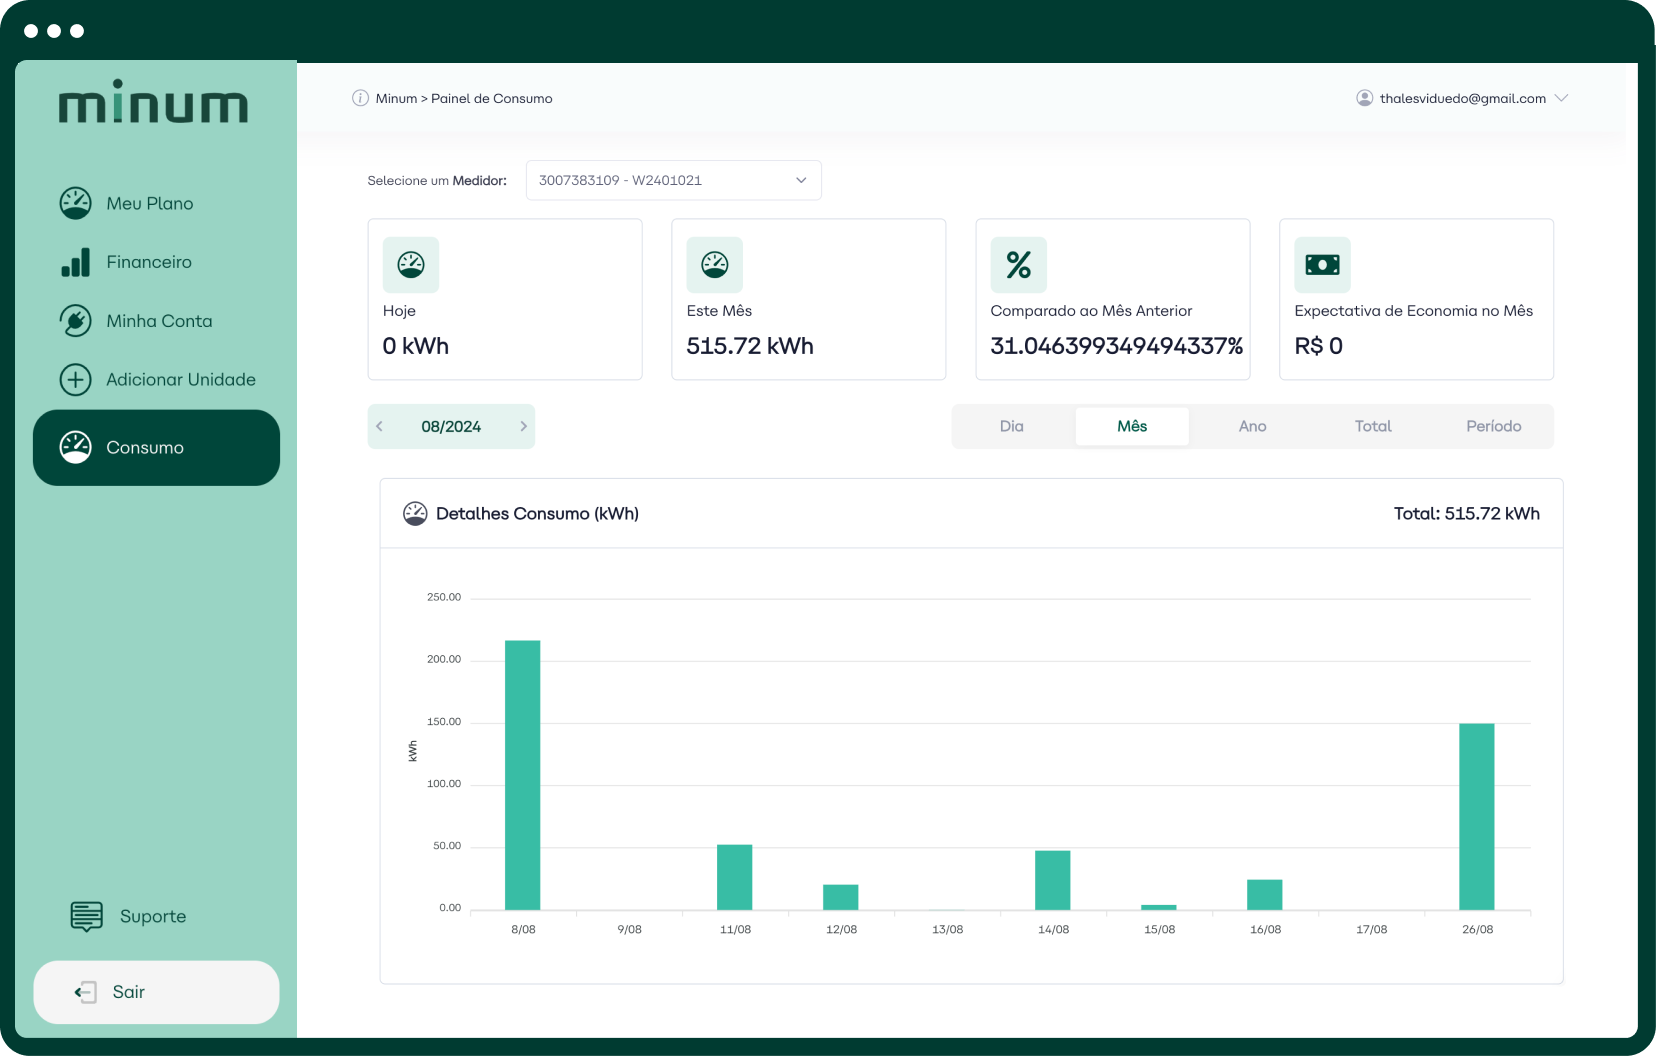Select the Período view tab
The image size is (1656, 1056).
[x=1493, y=426]
